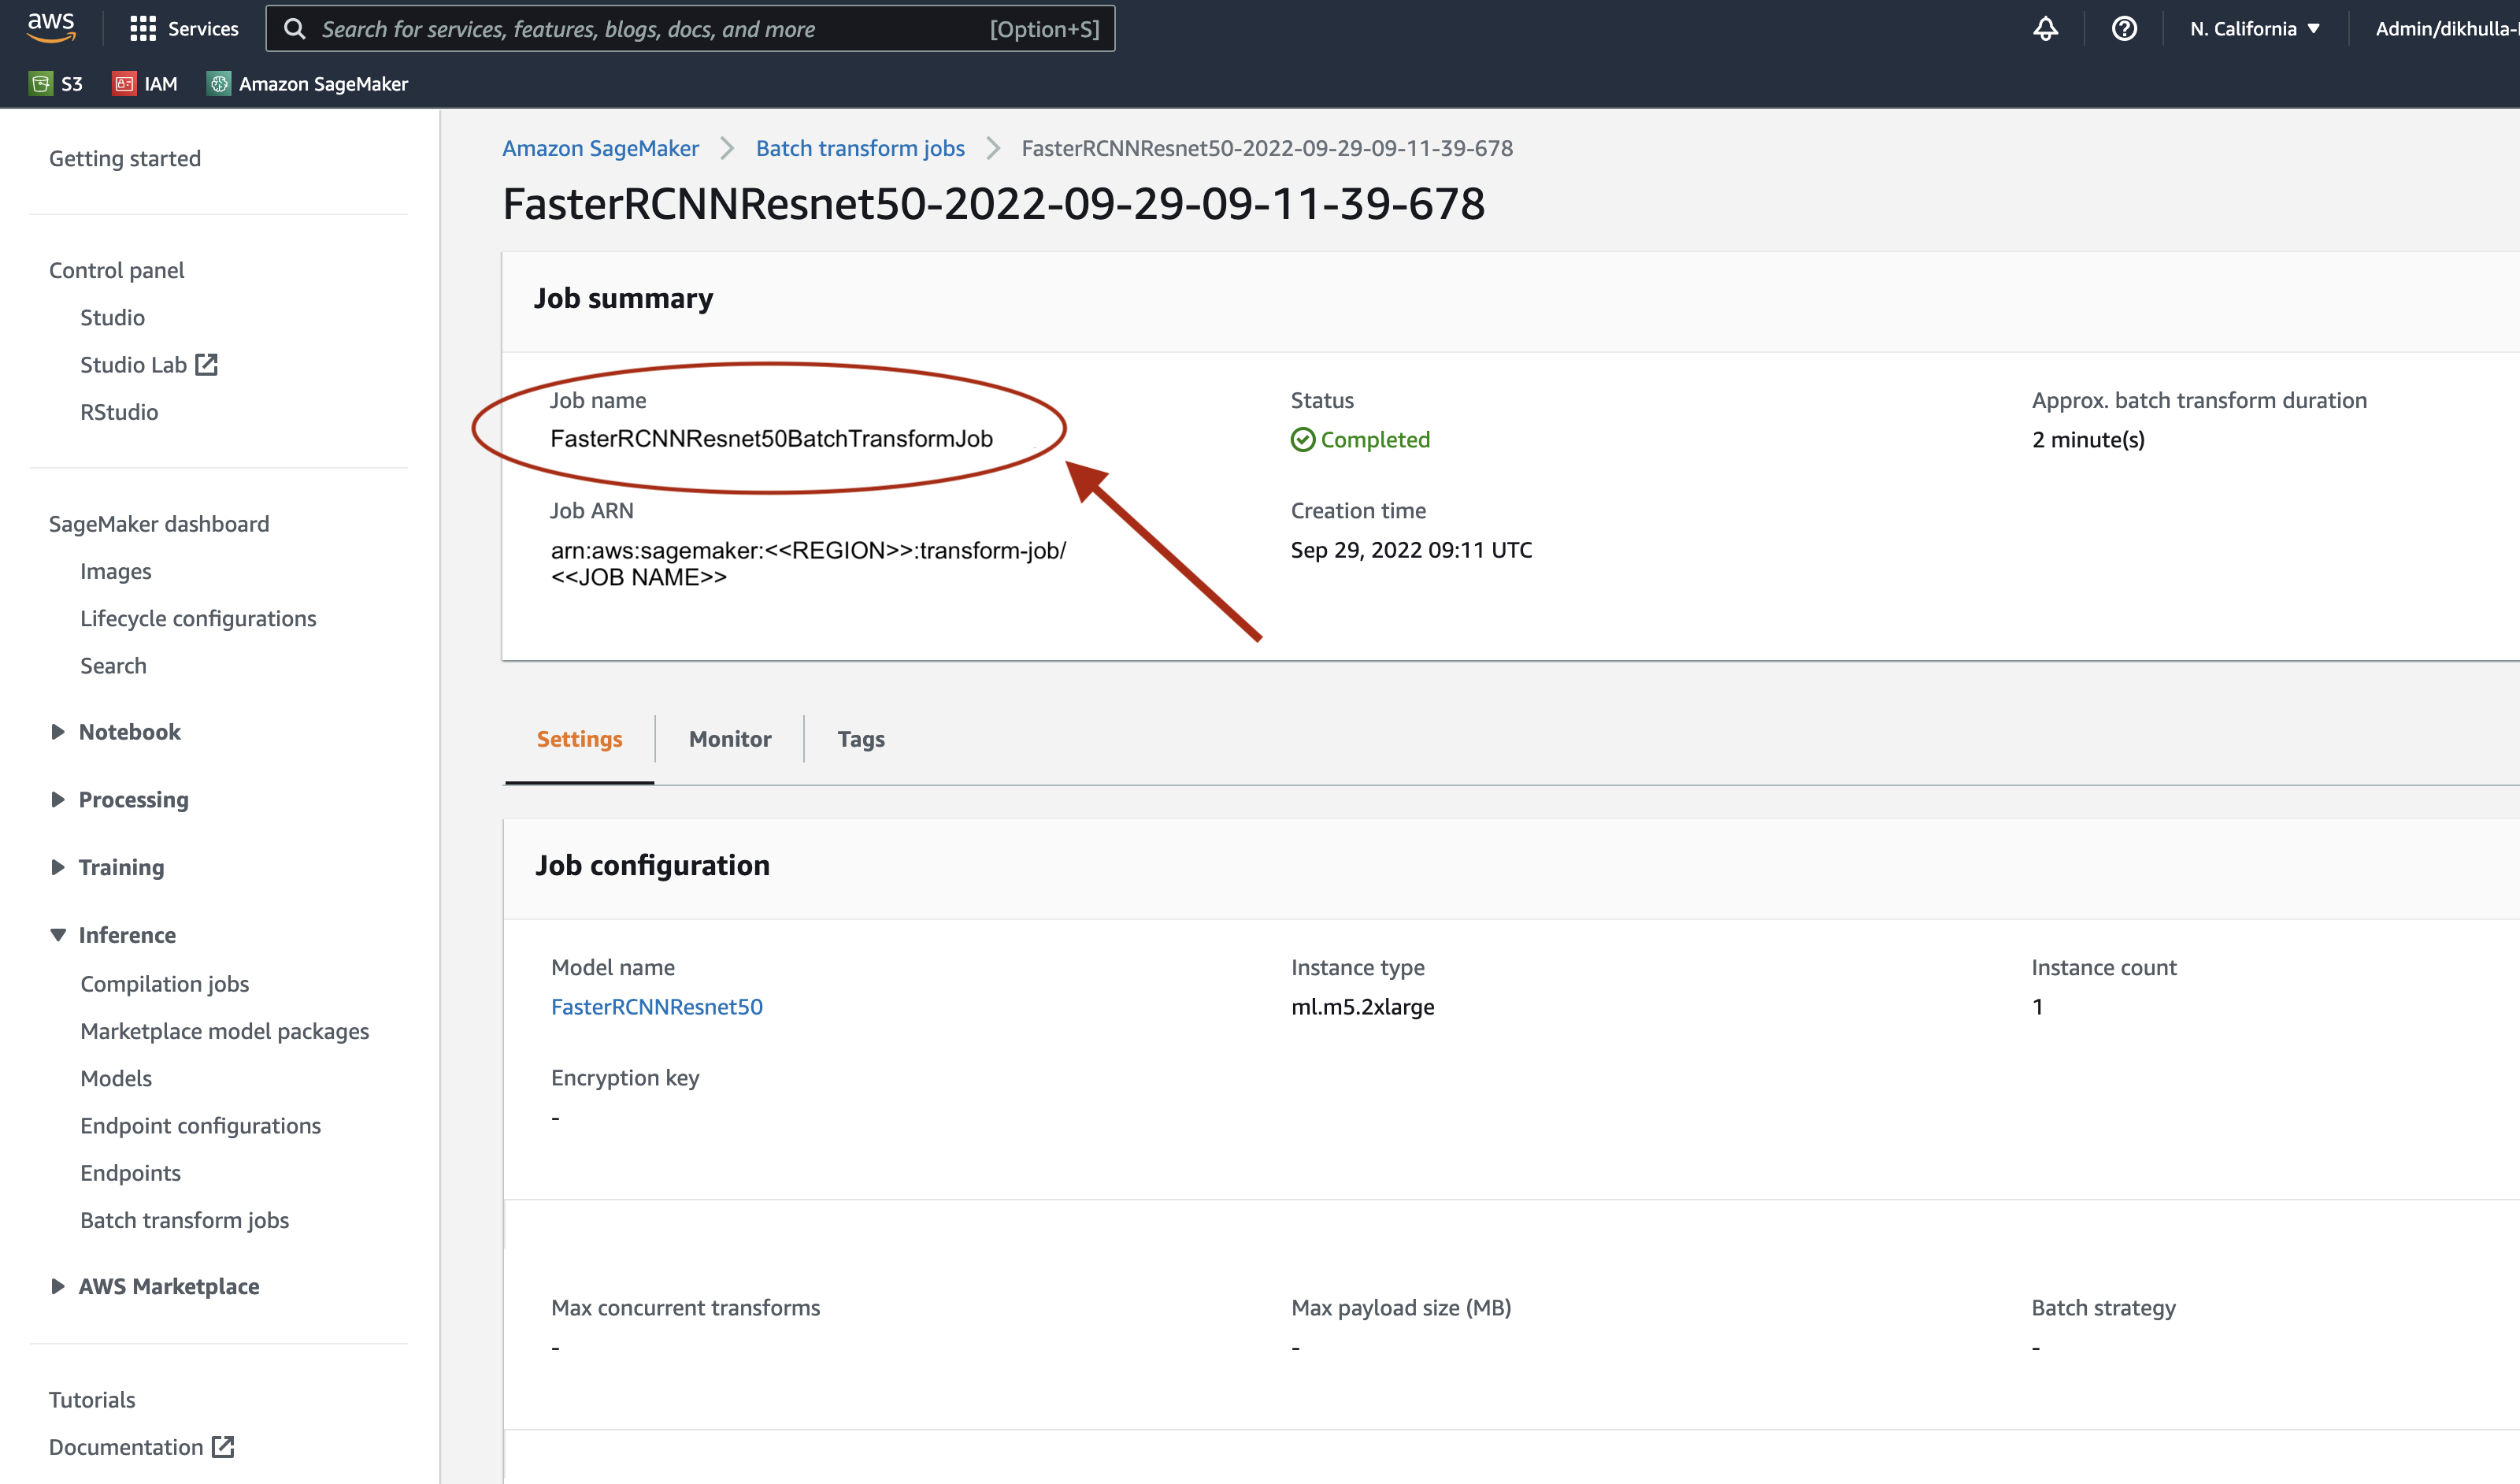The width and height of the screenshot is (2520, 1484).
Task: Open the Admin account menu
Action: click(2446, 29)
